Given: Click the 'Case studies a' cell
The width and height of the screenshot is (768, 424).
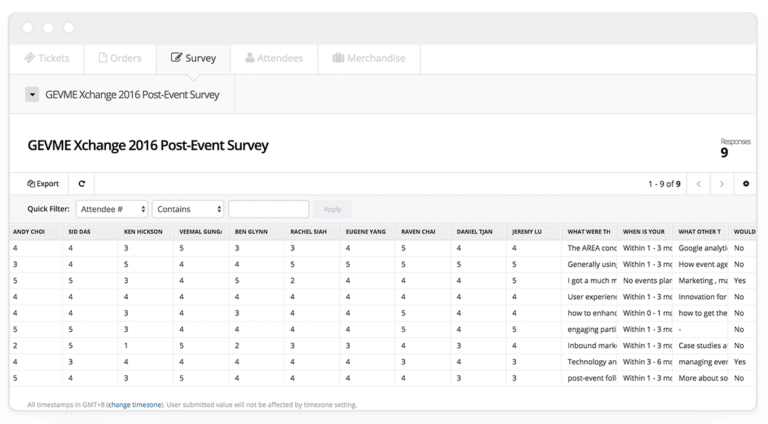Looking at the screenshot, I should (x=702, y=346).
